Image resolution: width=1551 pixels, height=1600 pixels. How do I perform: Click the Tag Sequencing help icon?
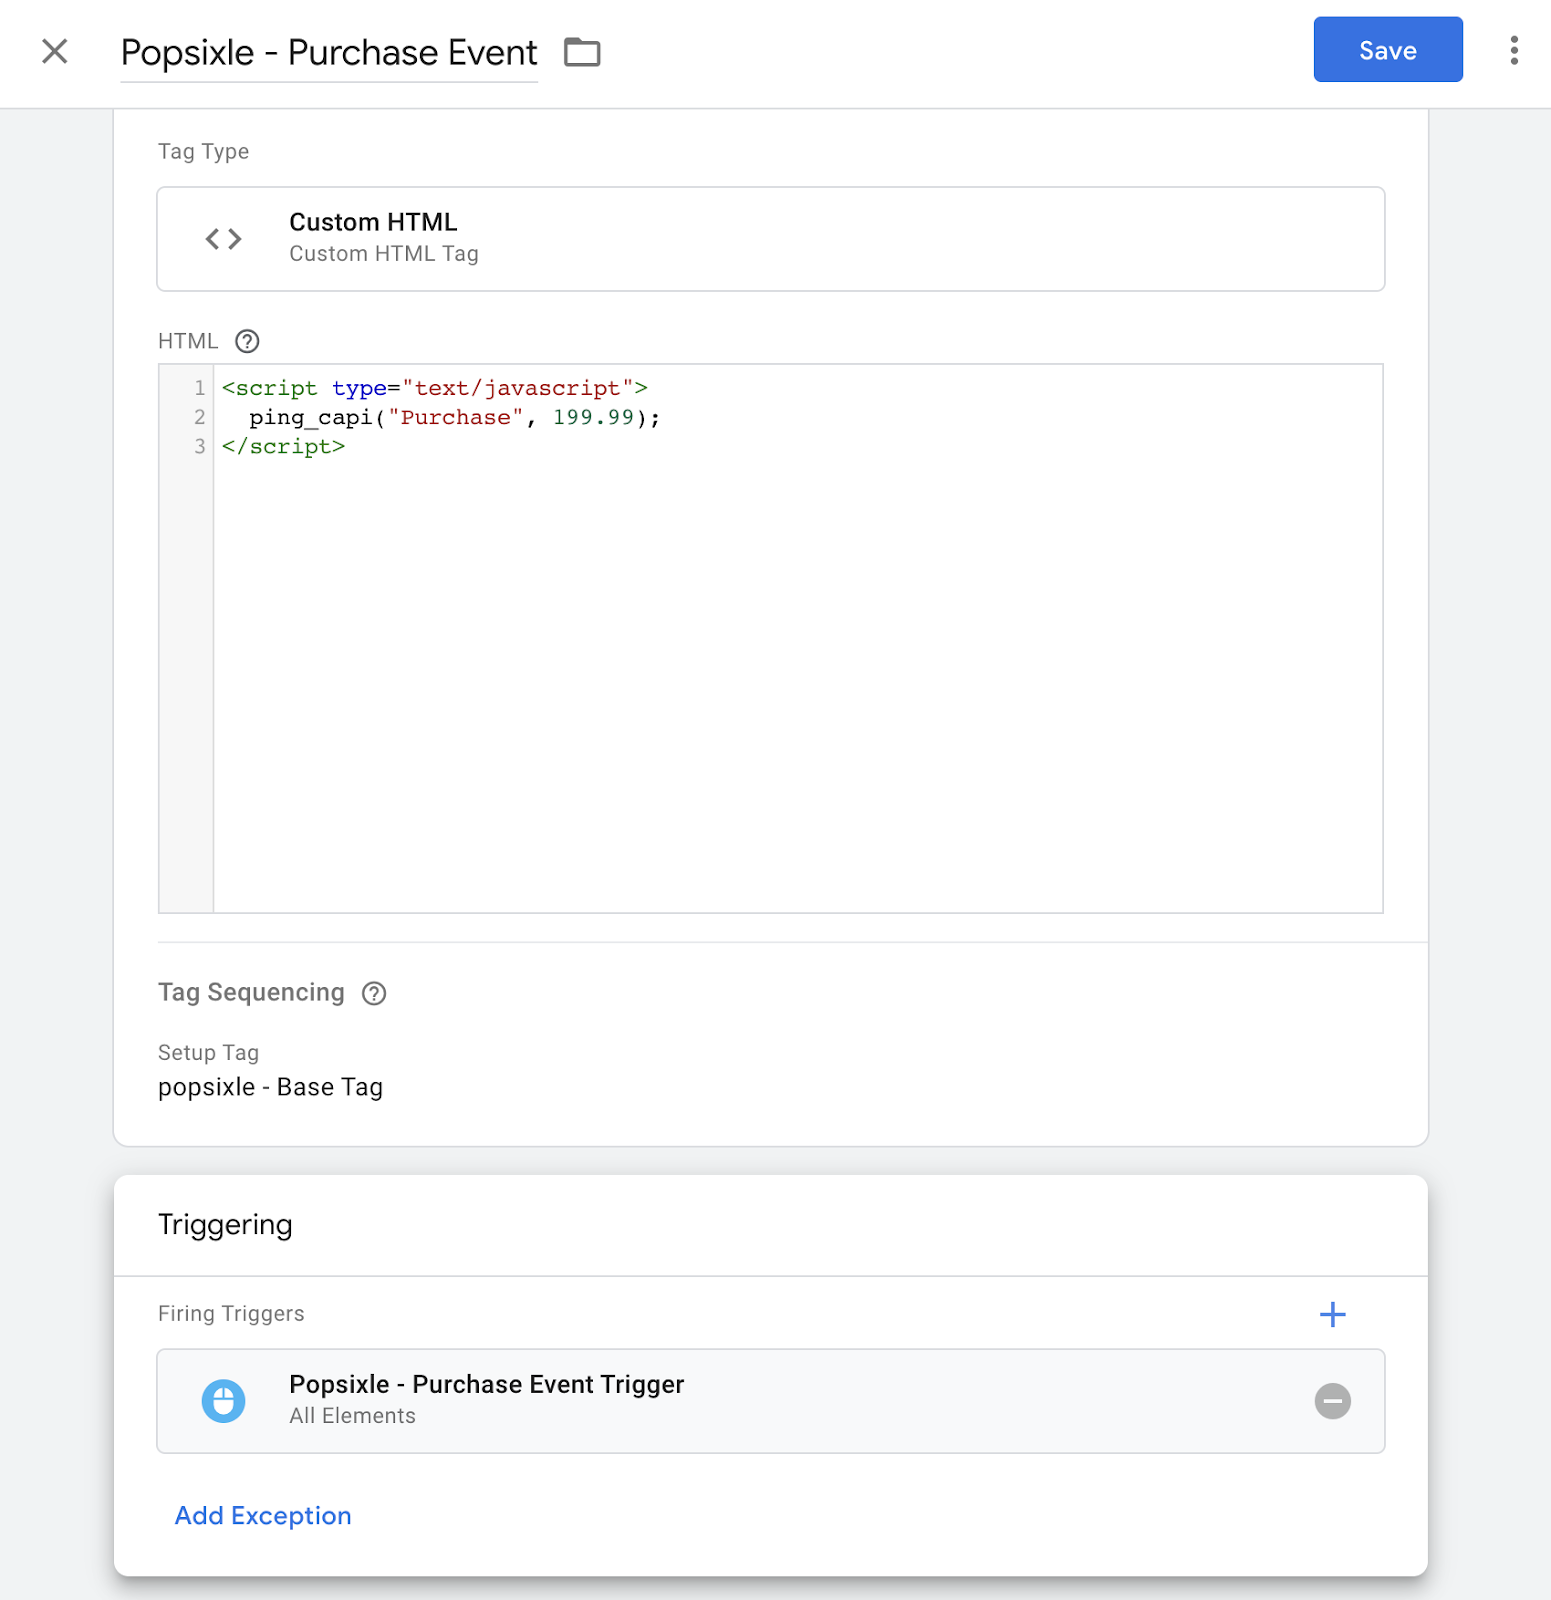374,993
